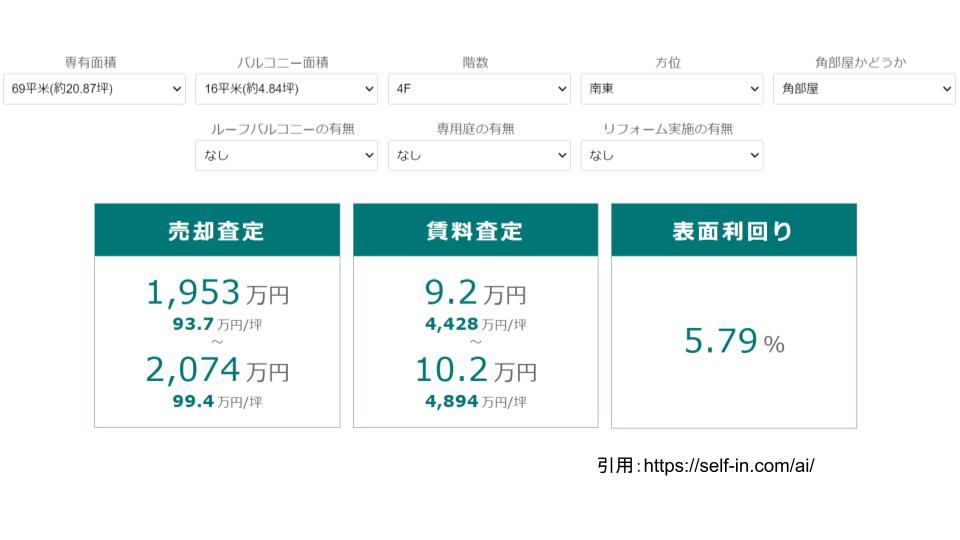The image size is (960, 540).
Task: Click the 10.2万円 upper rent estimate
Action: click(475, 371)
